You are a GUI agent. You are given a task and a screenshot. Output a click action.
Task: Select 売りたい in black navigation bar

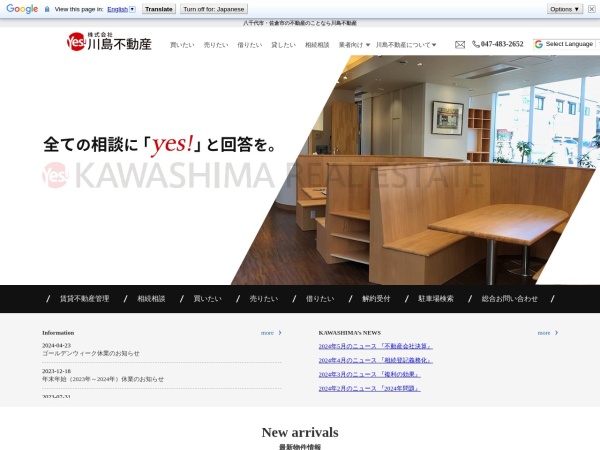point(264,299)
